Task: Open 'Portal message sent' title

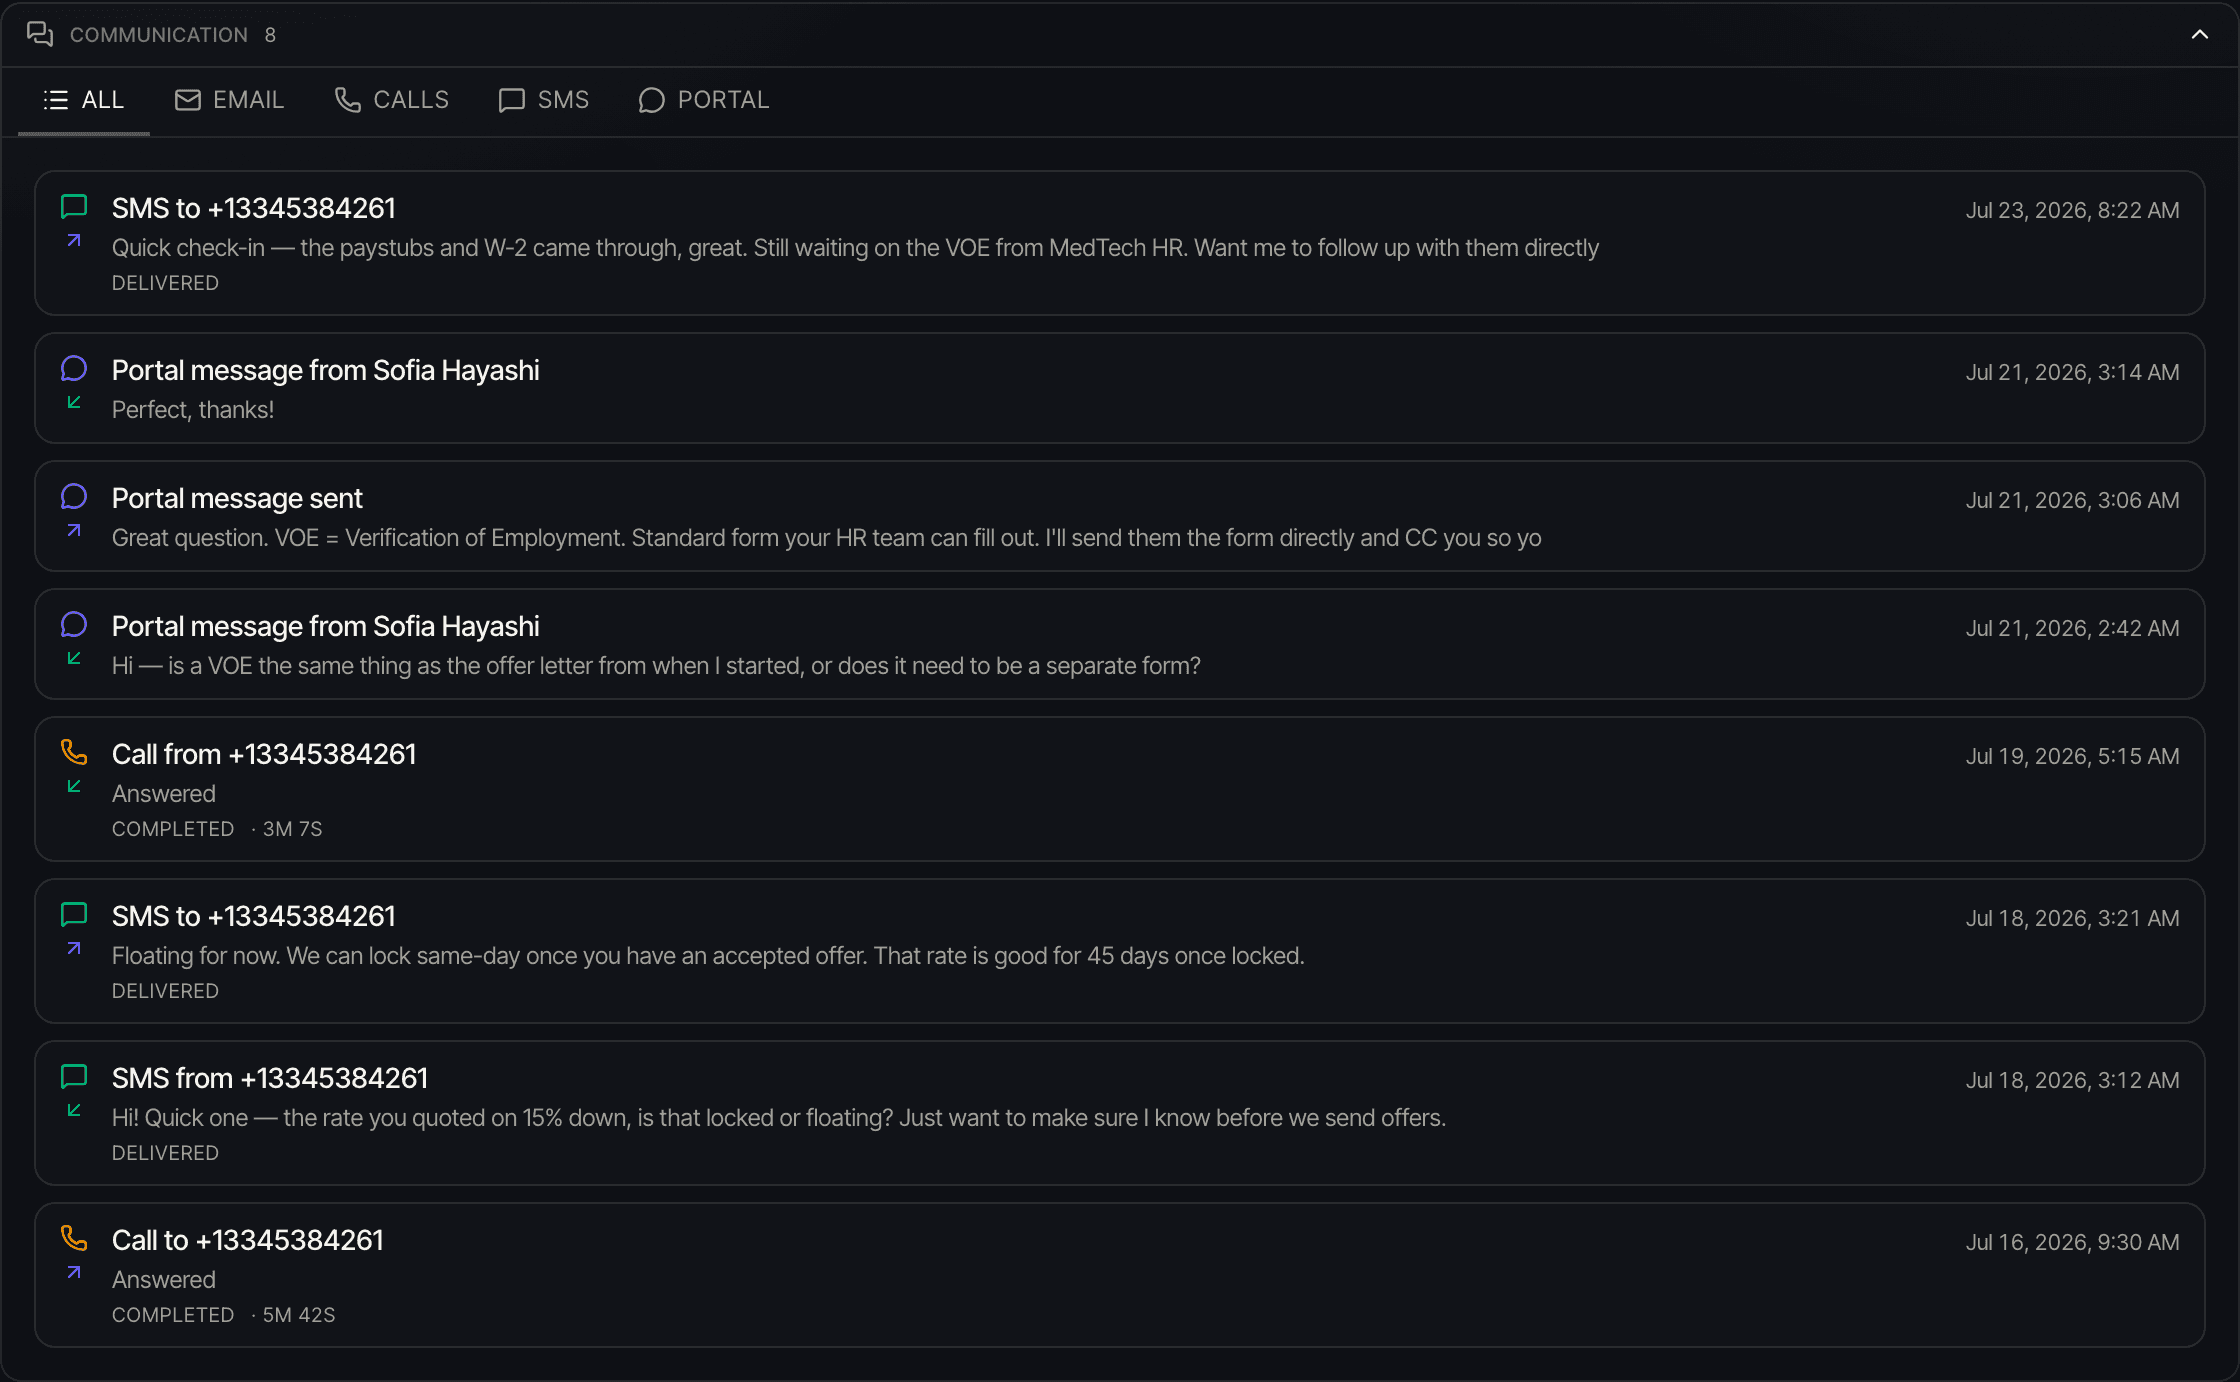Action: pos(237,498)
